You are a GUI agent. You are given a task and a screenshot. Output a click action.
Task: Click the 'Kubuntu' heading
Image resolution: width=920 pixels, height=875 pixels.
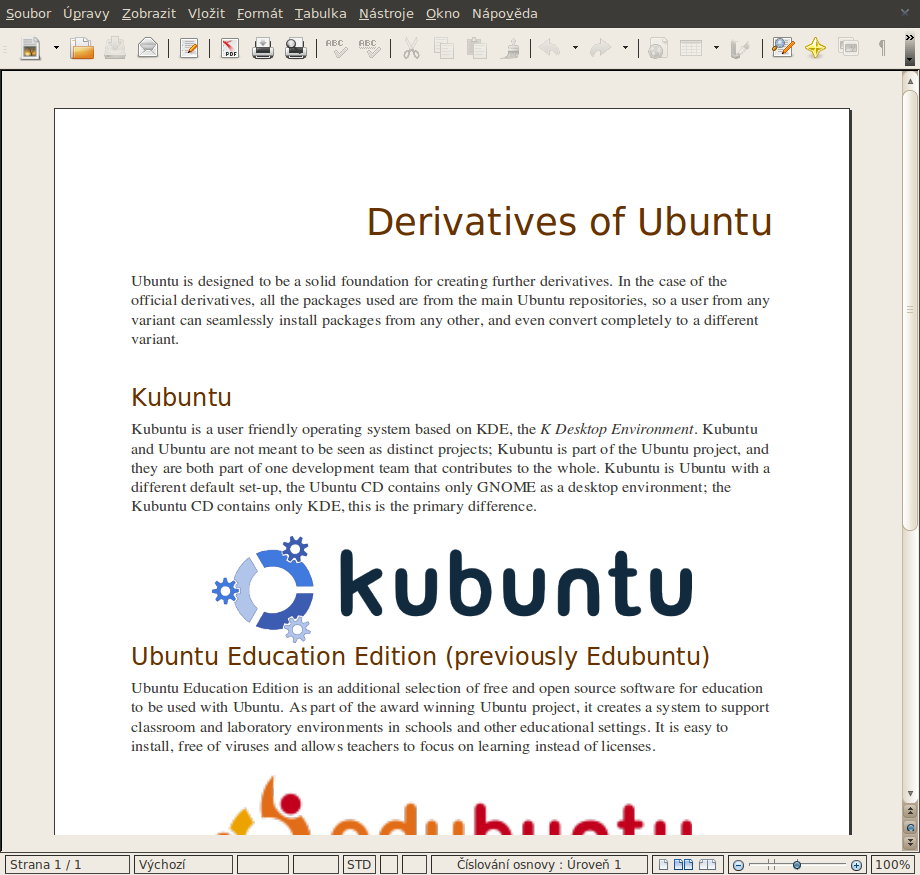coord(181,397)
